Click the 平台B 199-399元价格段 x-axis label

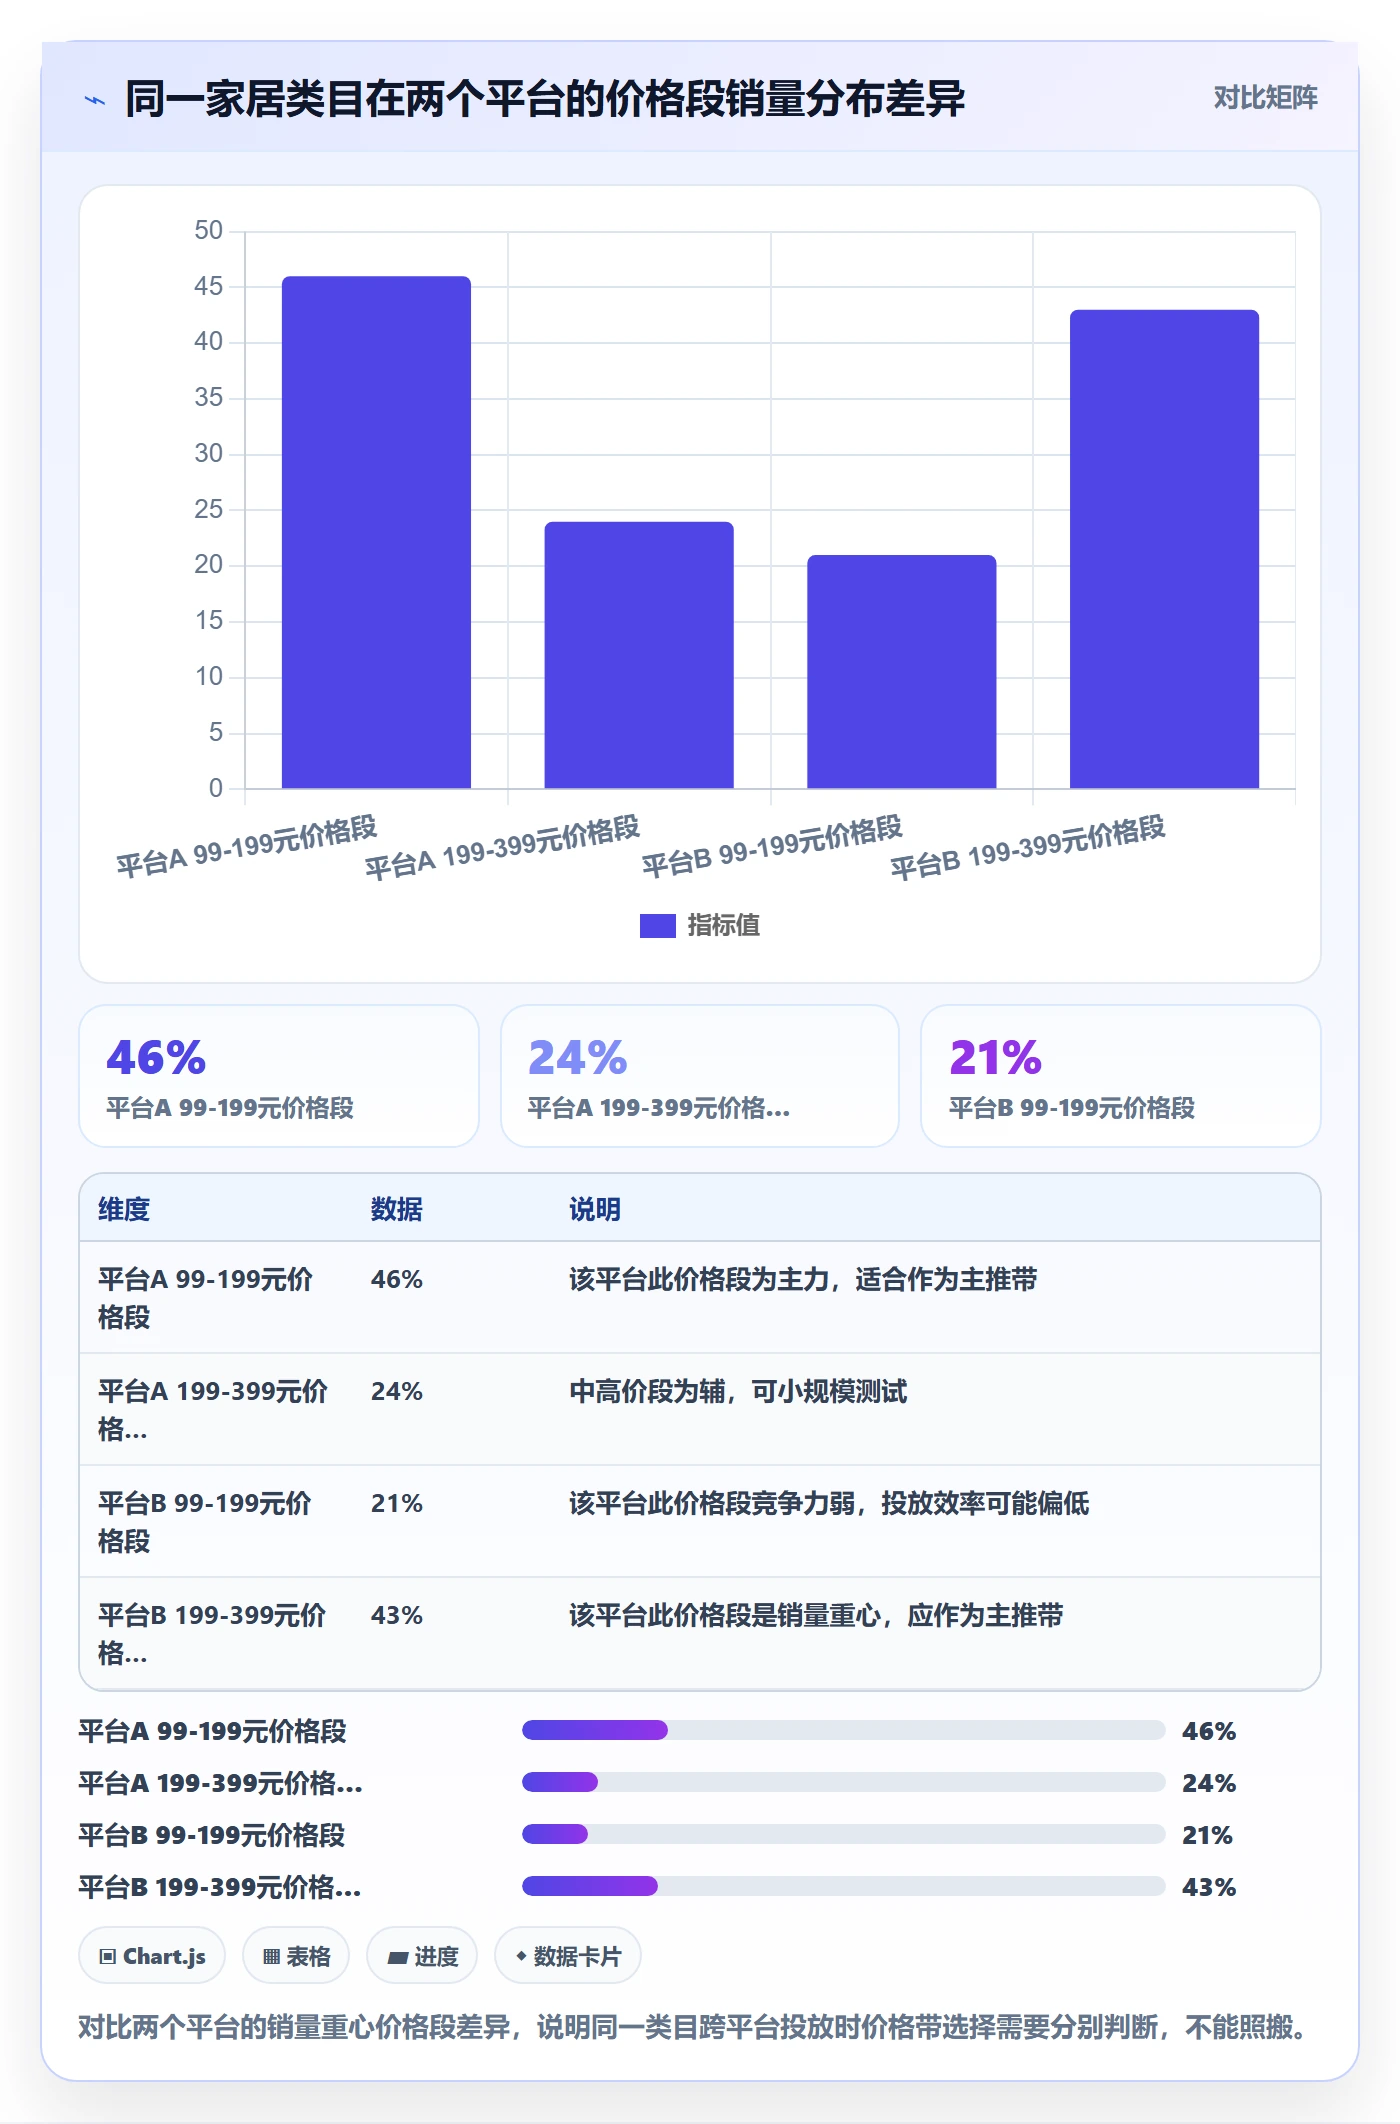pyautogui.click(x=1028, y=847)
